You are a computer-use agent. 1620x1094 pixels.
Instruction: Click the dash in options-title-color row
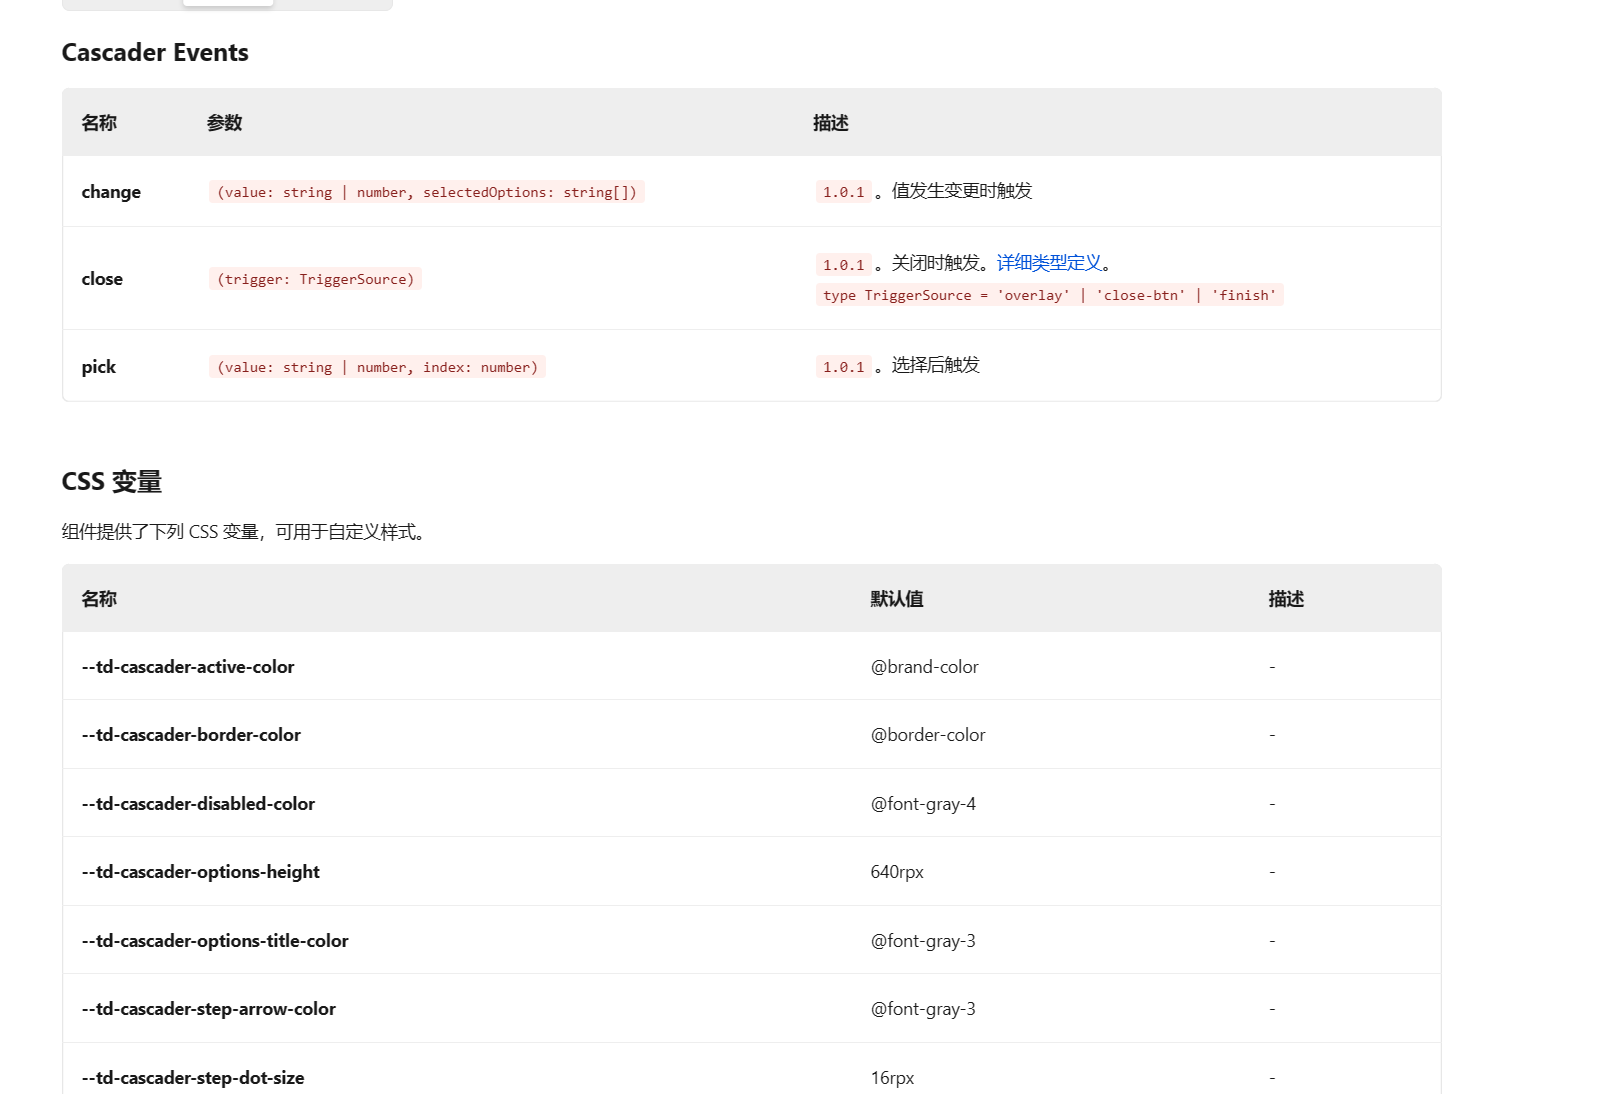point(1272,941)
